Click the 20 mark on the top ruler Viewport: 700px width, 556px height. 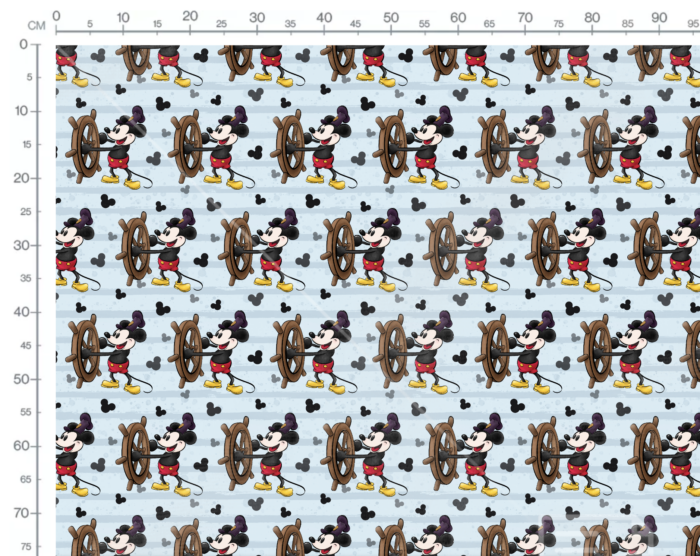[190, 16]
